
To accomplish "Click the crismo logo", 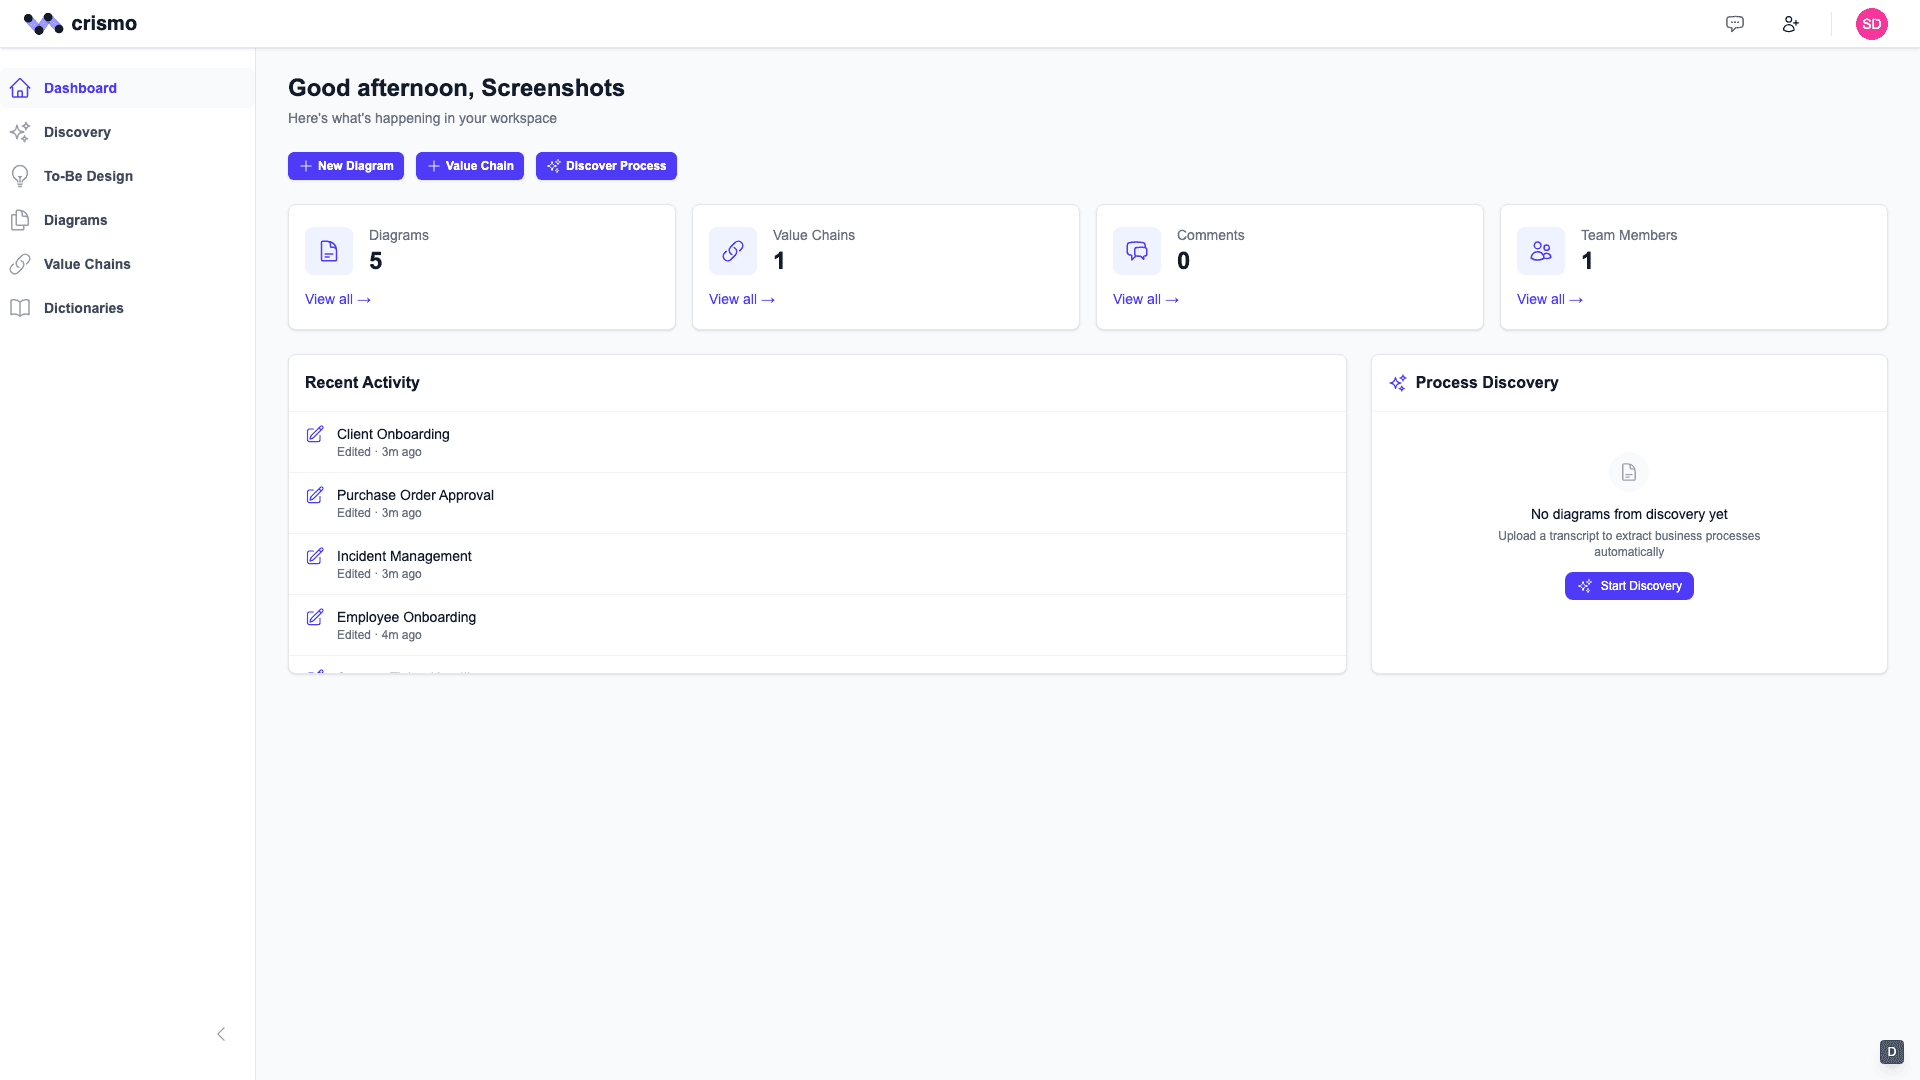I will point(80,23).
